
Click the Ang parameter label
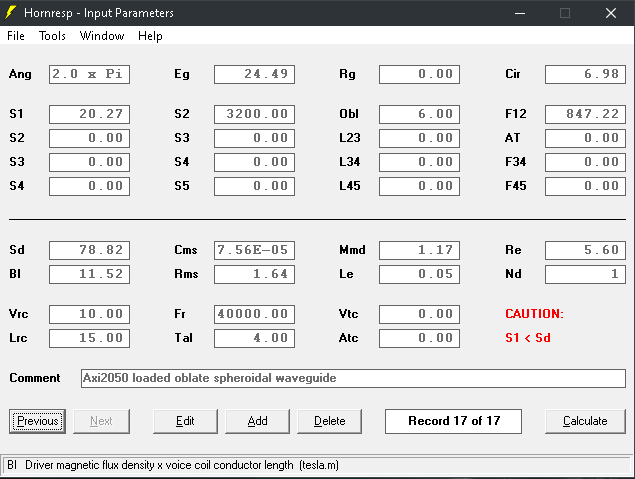click(x=20, y=75)
